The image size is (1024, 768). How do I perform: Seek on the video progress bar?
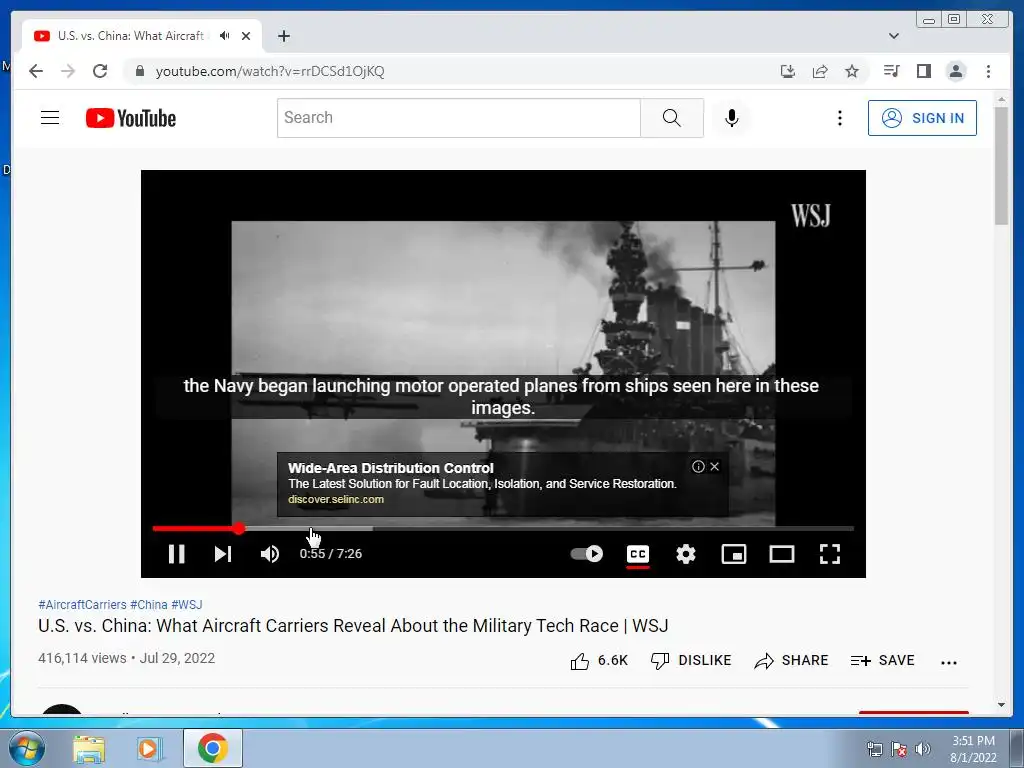[503, 528]
